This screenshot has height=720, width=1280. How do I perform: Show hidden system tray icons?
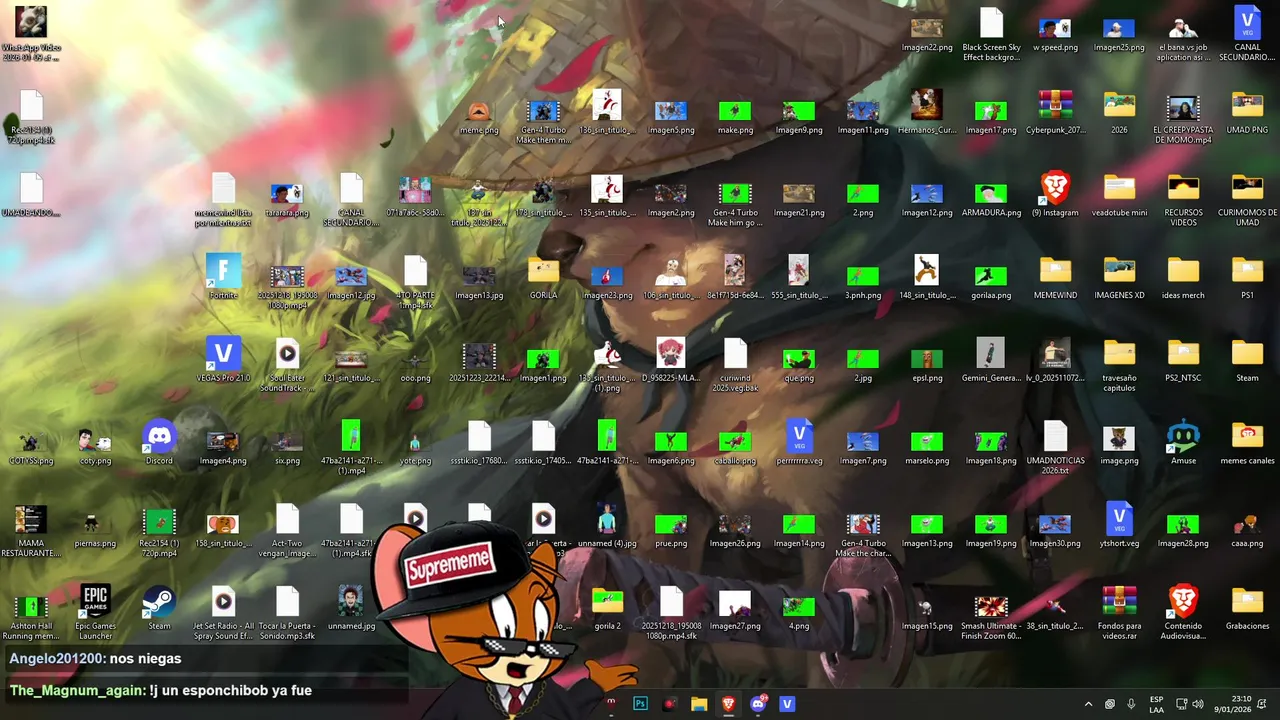pos(1089,704)
